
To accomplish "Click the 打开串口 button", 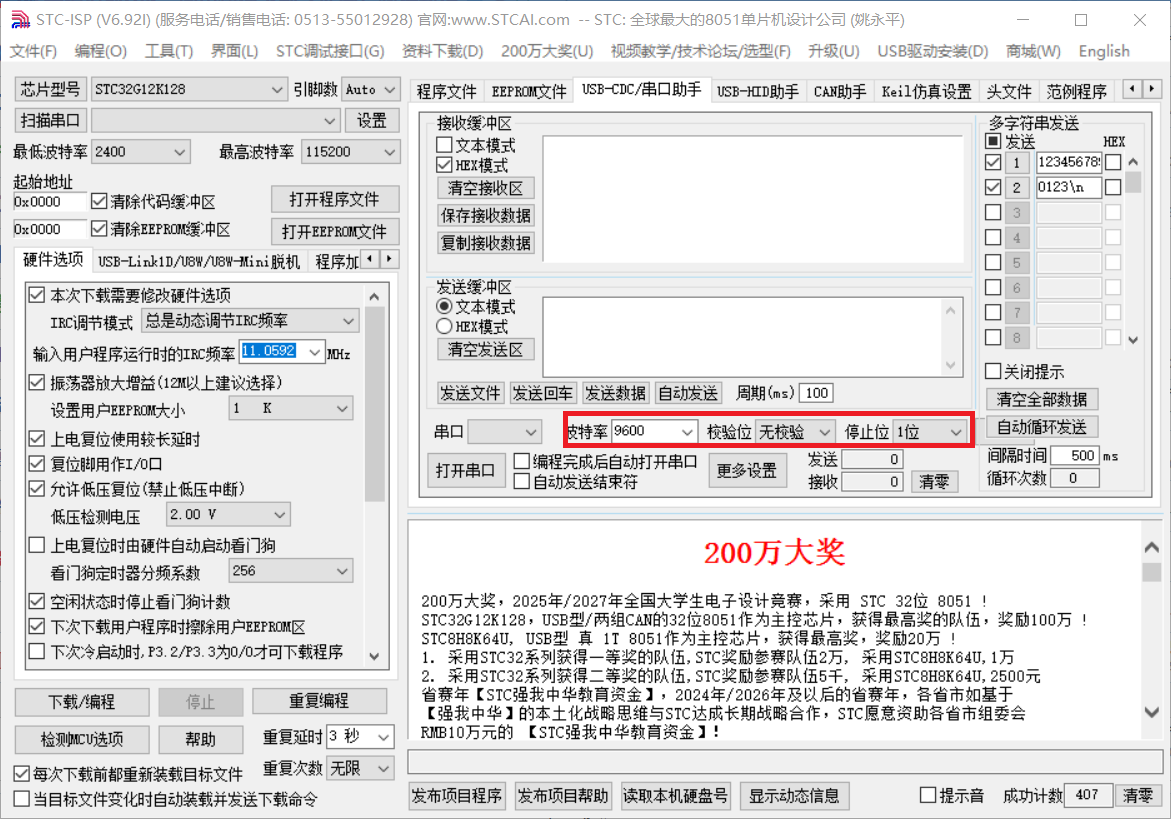I will coord(465,470).
